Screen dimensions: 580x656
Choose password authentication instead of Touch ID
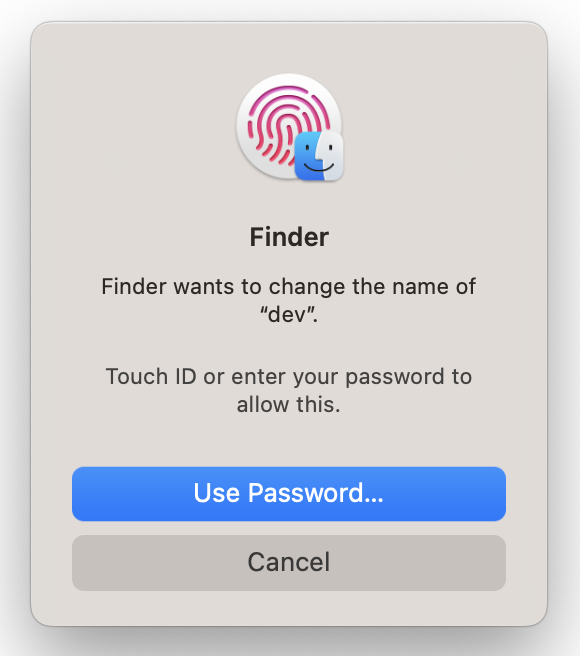coord(289,494)
